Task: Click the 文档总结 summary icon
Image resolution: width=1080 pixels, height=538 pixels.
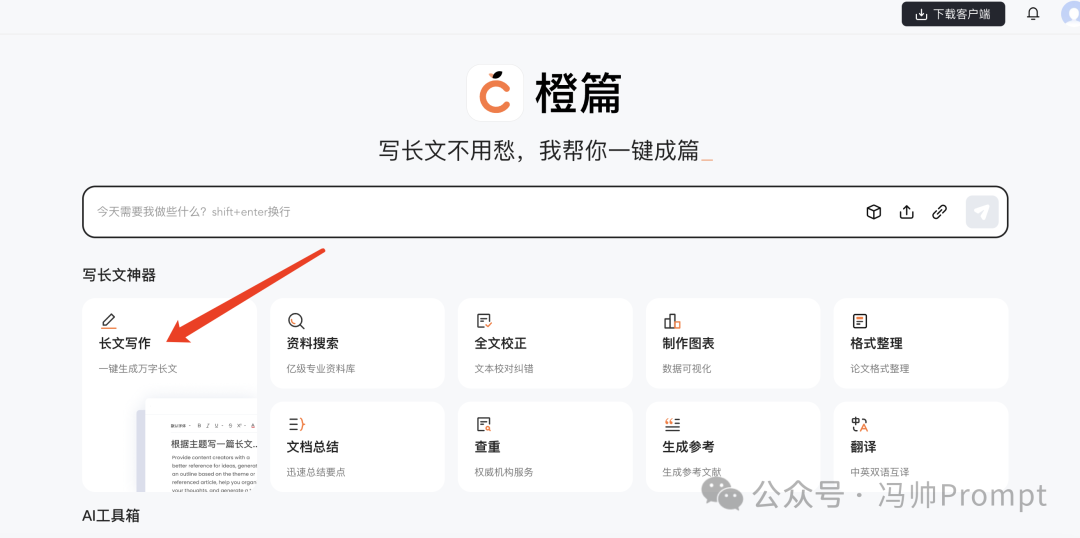Action: tap(296, 424)
